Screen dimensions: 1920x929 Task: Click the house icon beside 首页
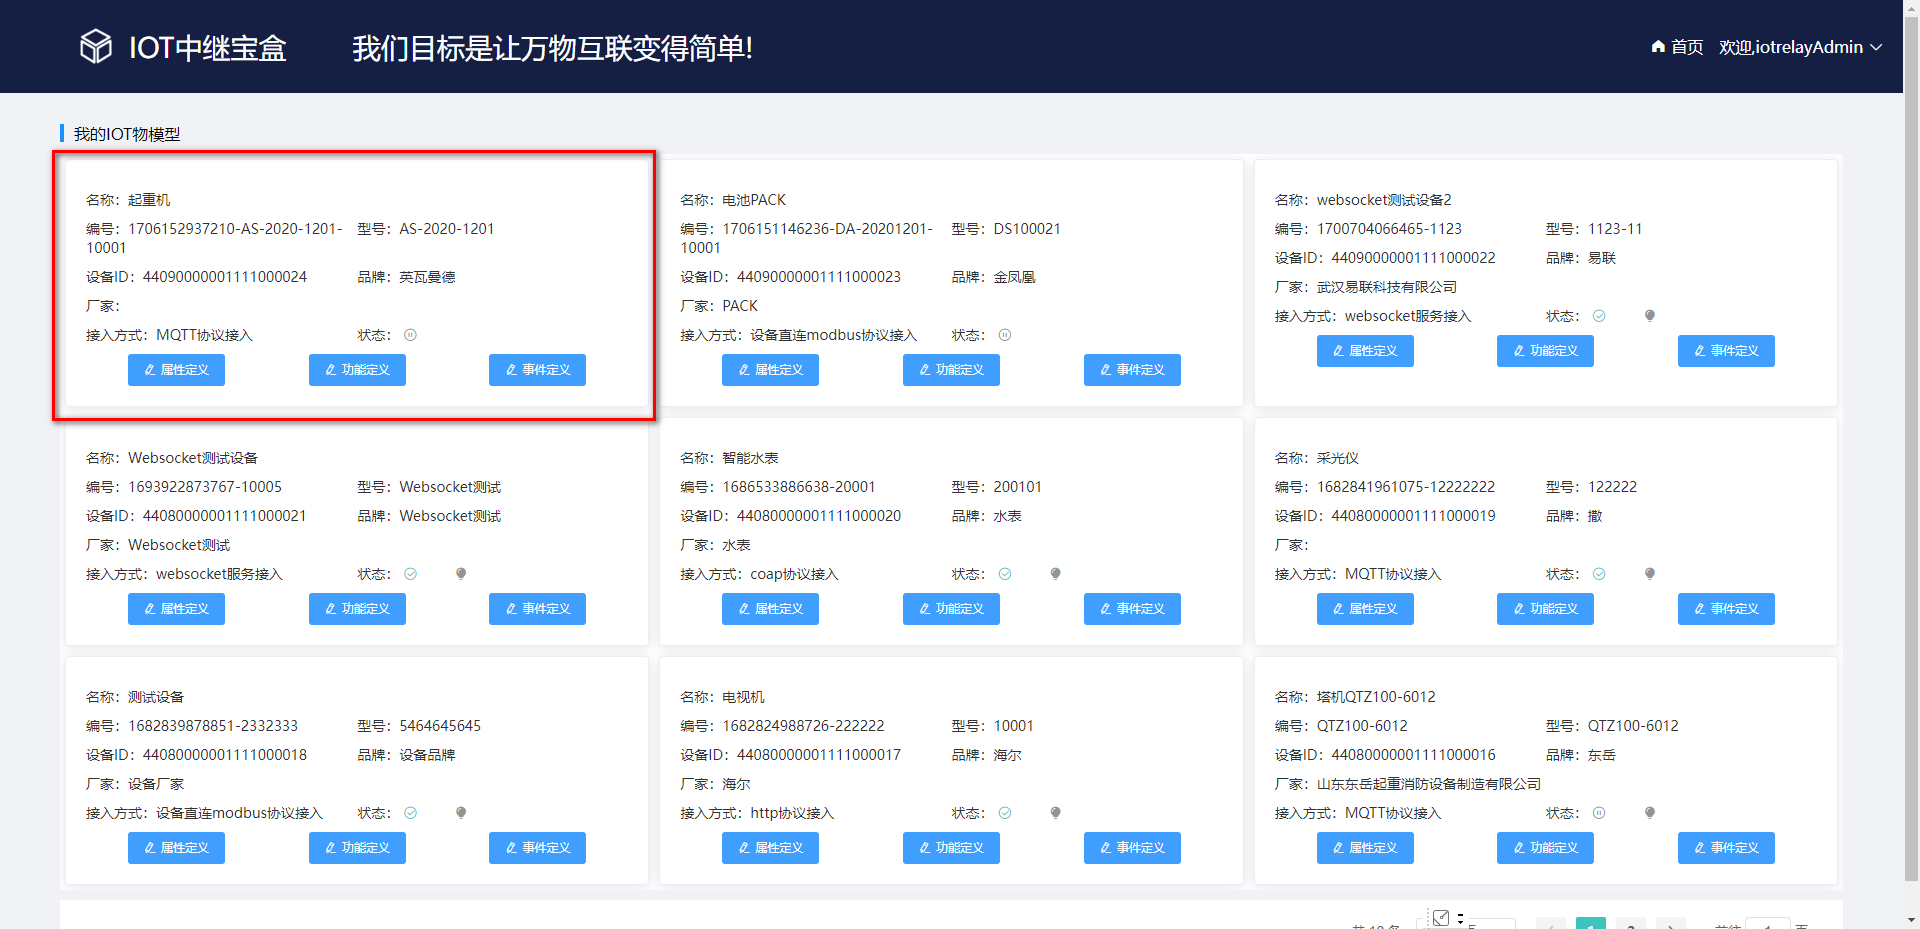[1657, 47]
